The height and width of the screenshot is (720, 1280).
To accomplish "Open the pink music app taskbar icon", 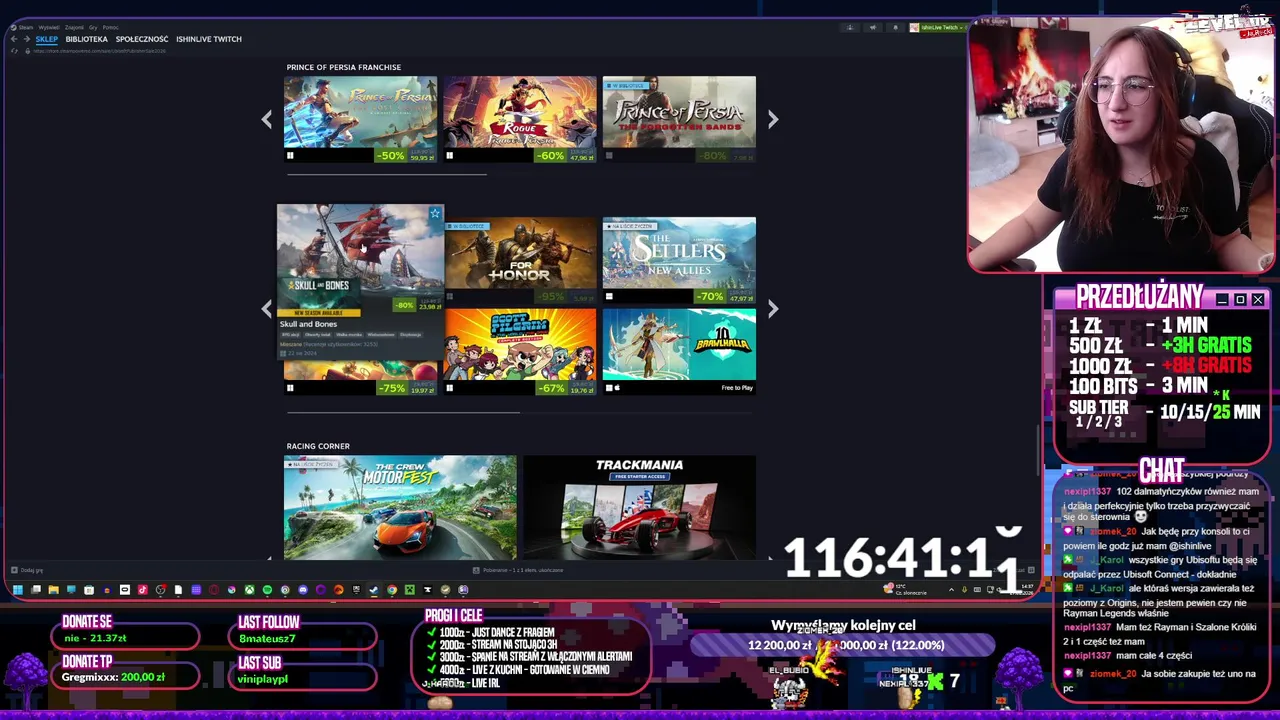I will pos(143,590).
